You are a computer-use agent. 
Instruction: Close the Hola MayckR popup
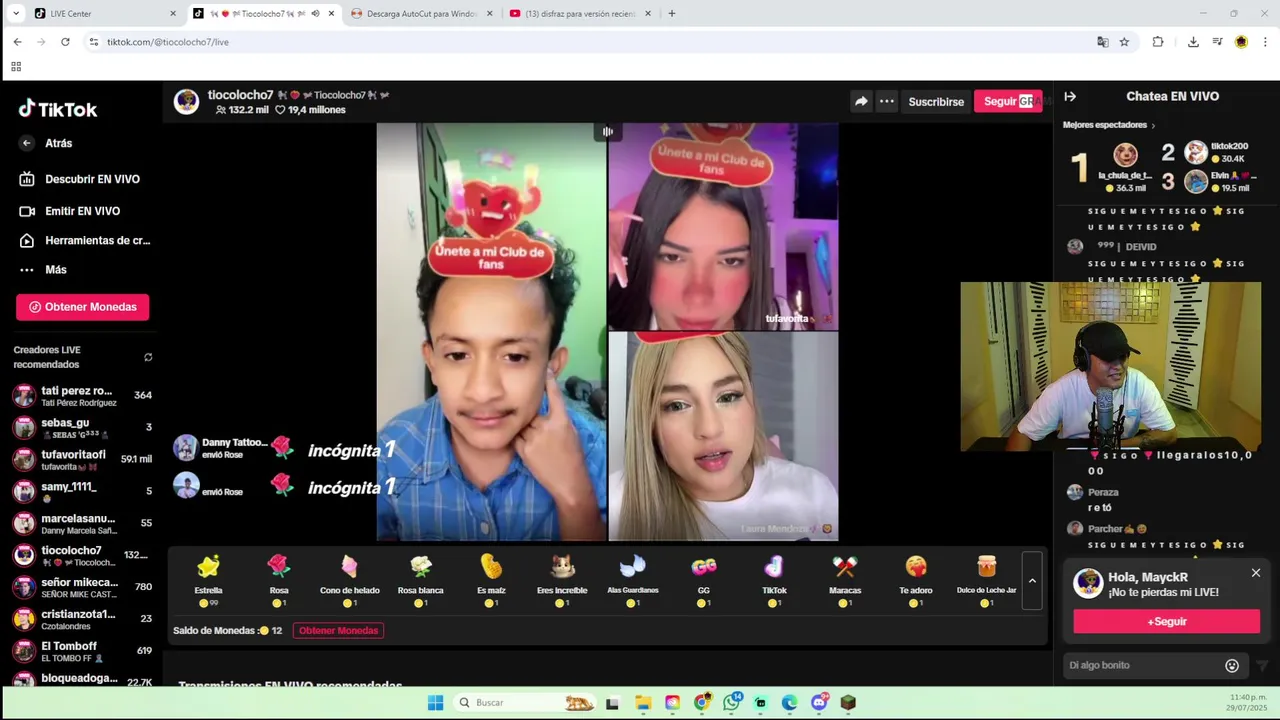[1256, 573]
